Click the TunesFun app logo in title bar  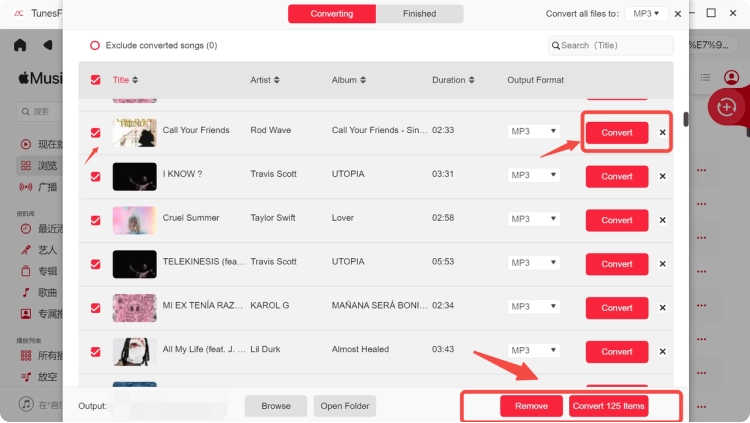point(19,13)
